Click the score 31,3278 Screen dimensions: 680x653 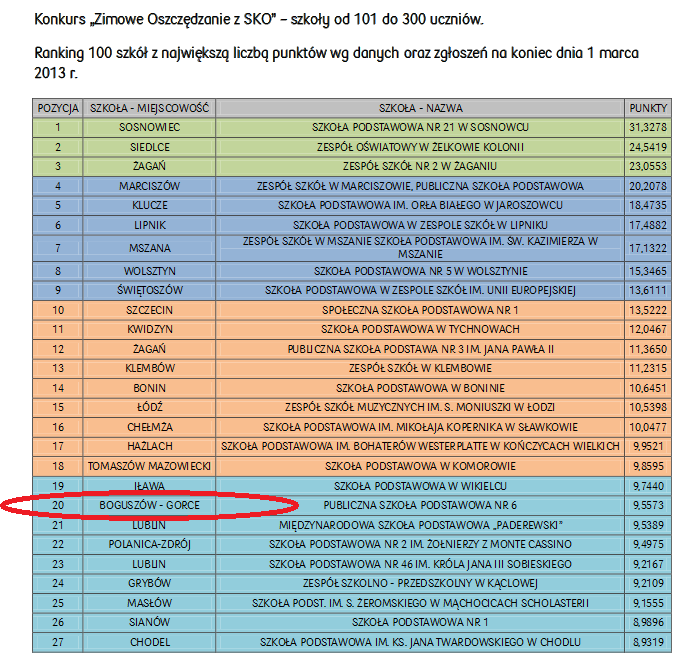tap(648, 127)
